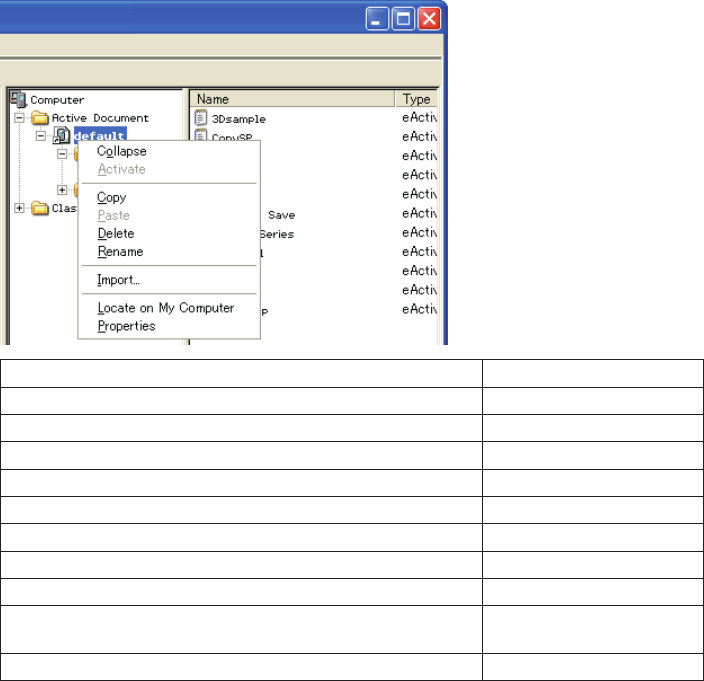The height and width of the screenshot is (681, 704).
Task: Select Locate on My Computer
Action: coord(166,308)
